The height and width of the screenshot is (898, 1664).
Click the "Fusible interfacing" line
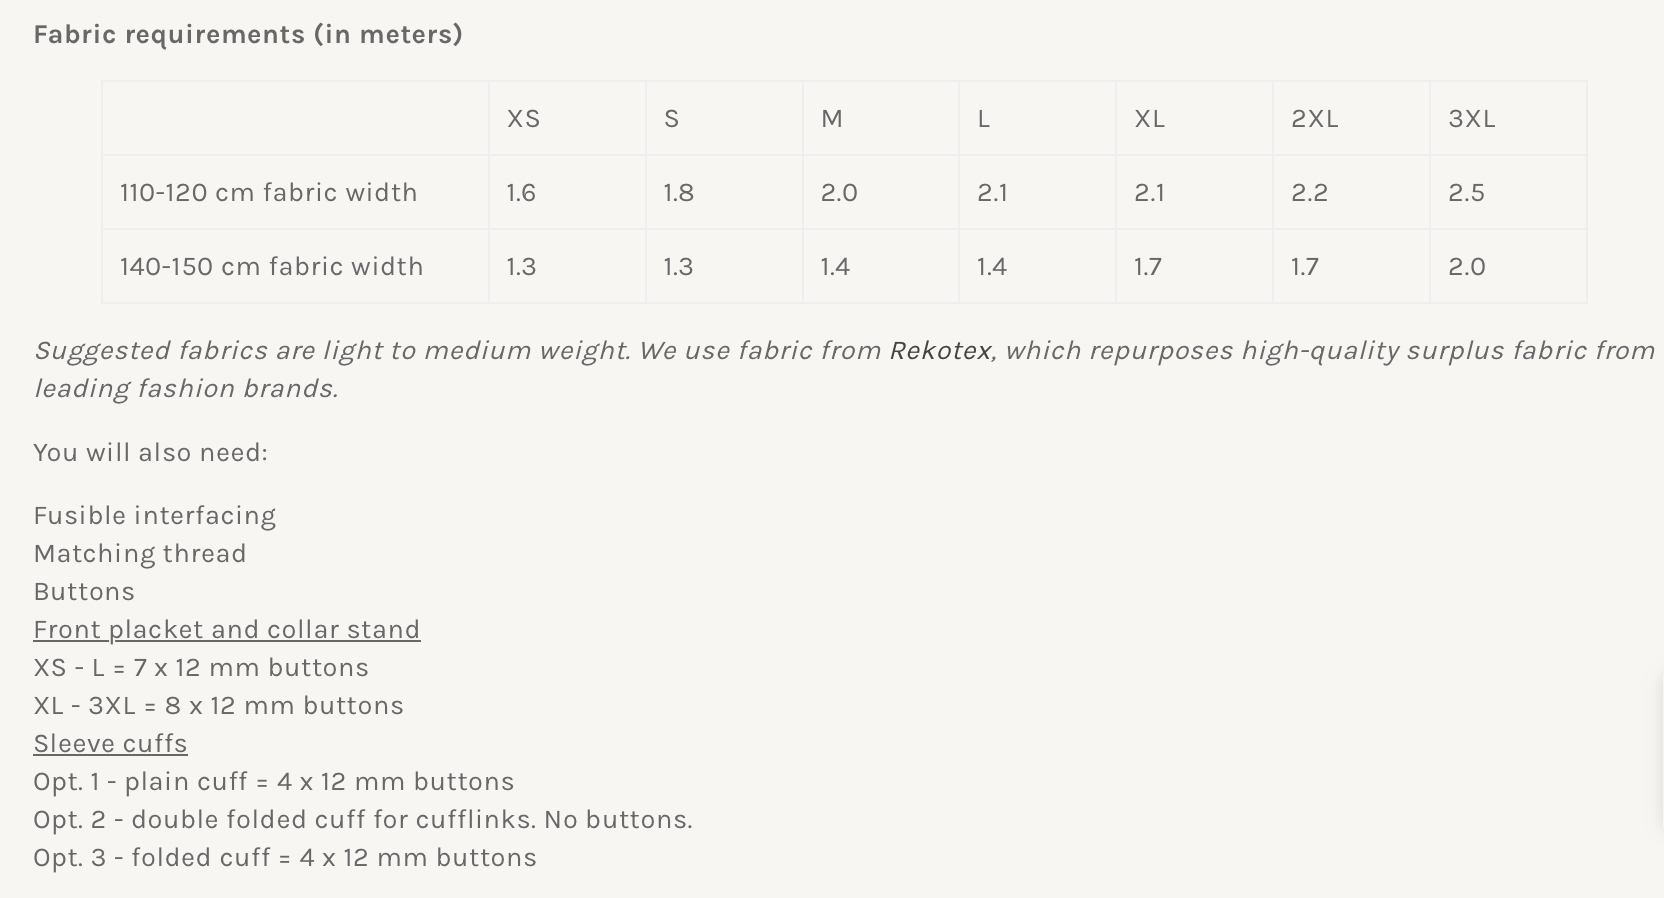[154, 516]
